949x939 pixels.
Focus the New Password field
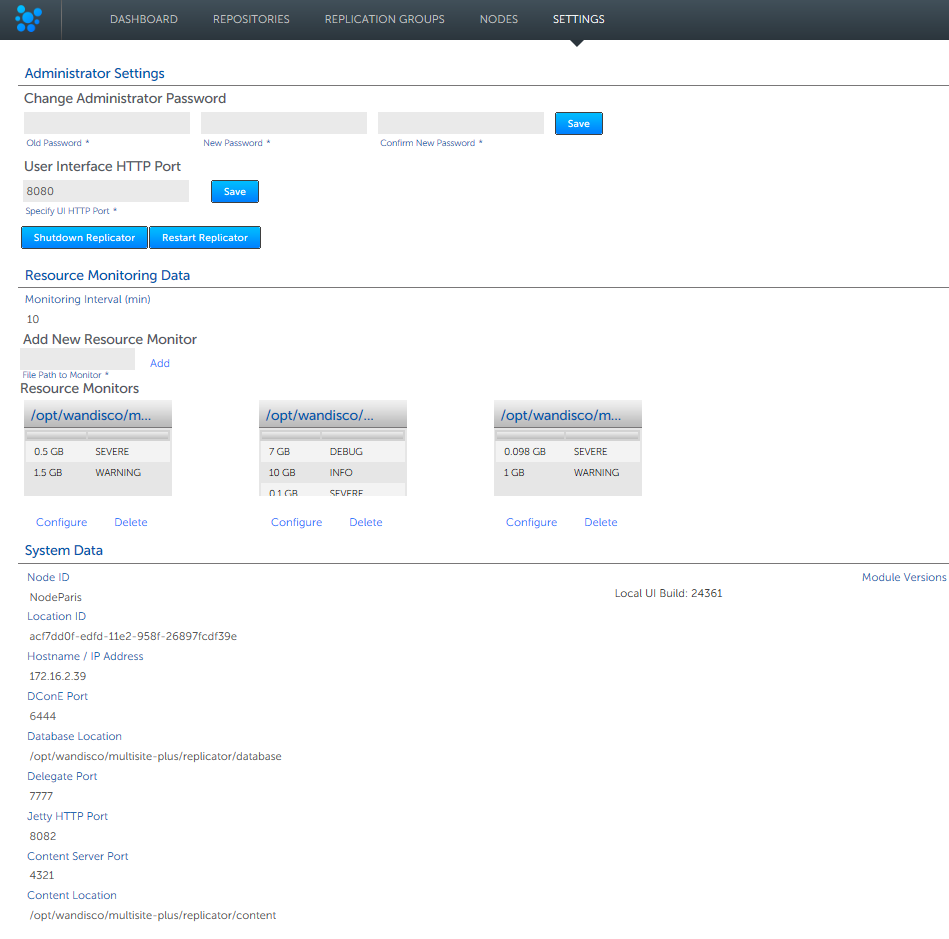(x=284, y=123)
